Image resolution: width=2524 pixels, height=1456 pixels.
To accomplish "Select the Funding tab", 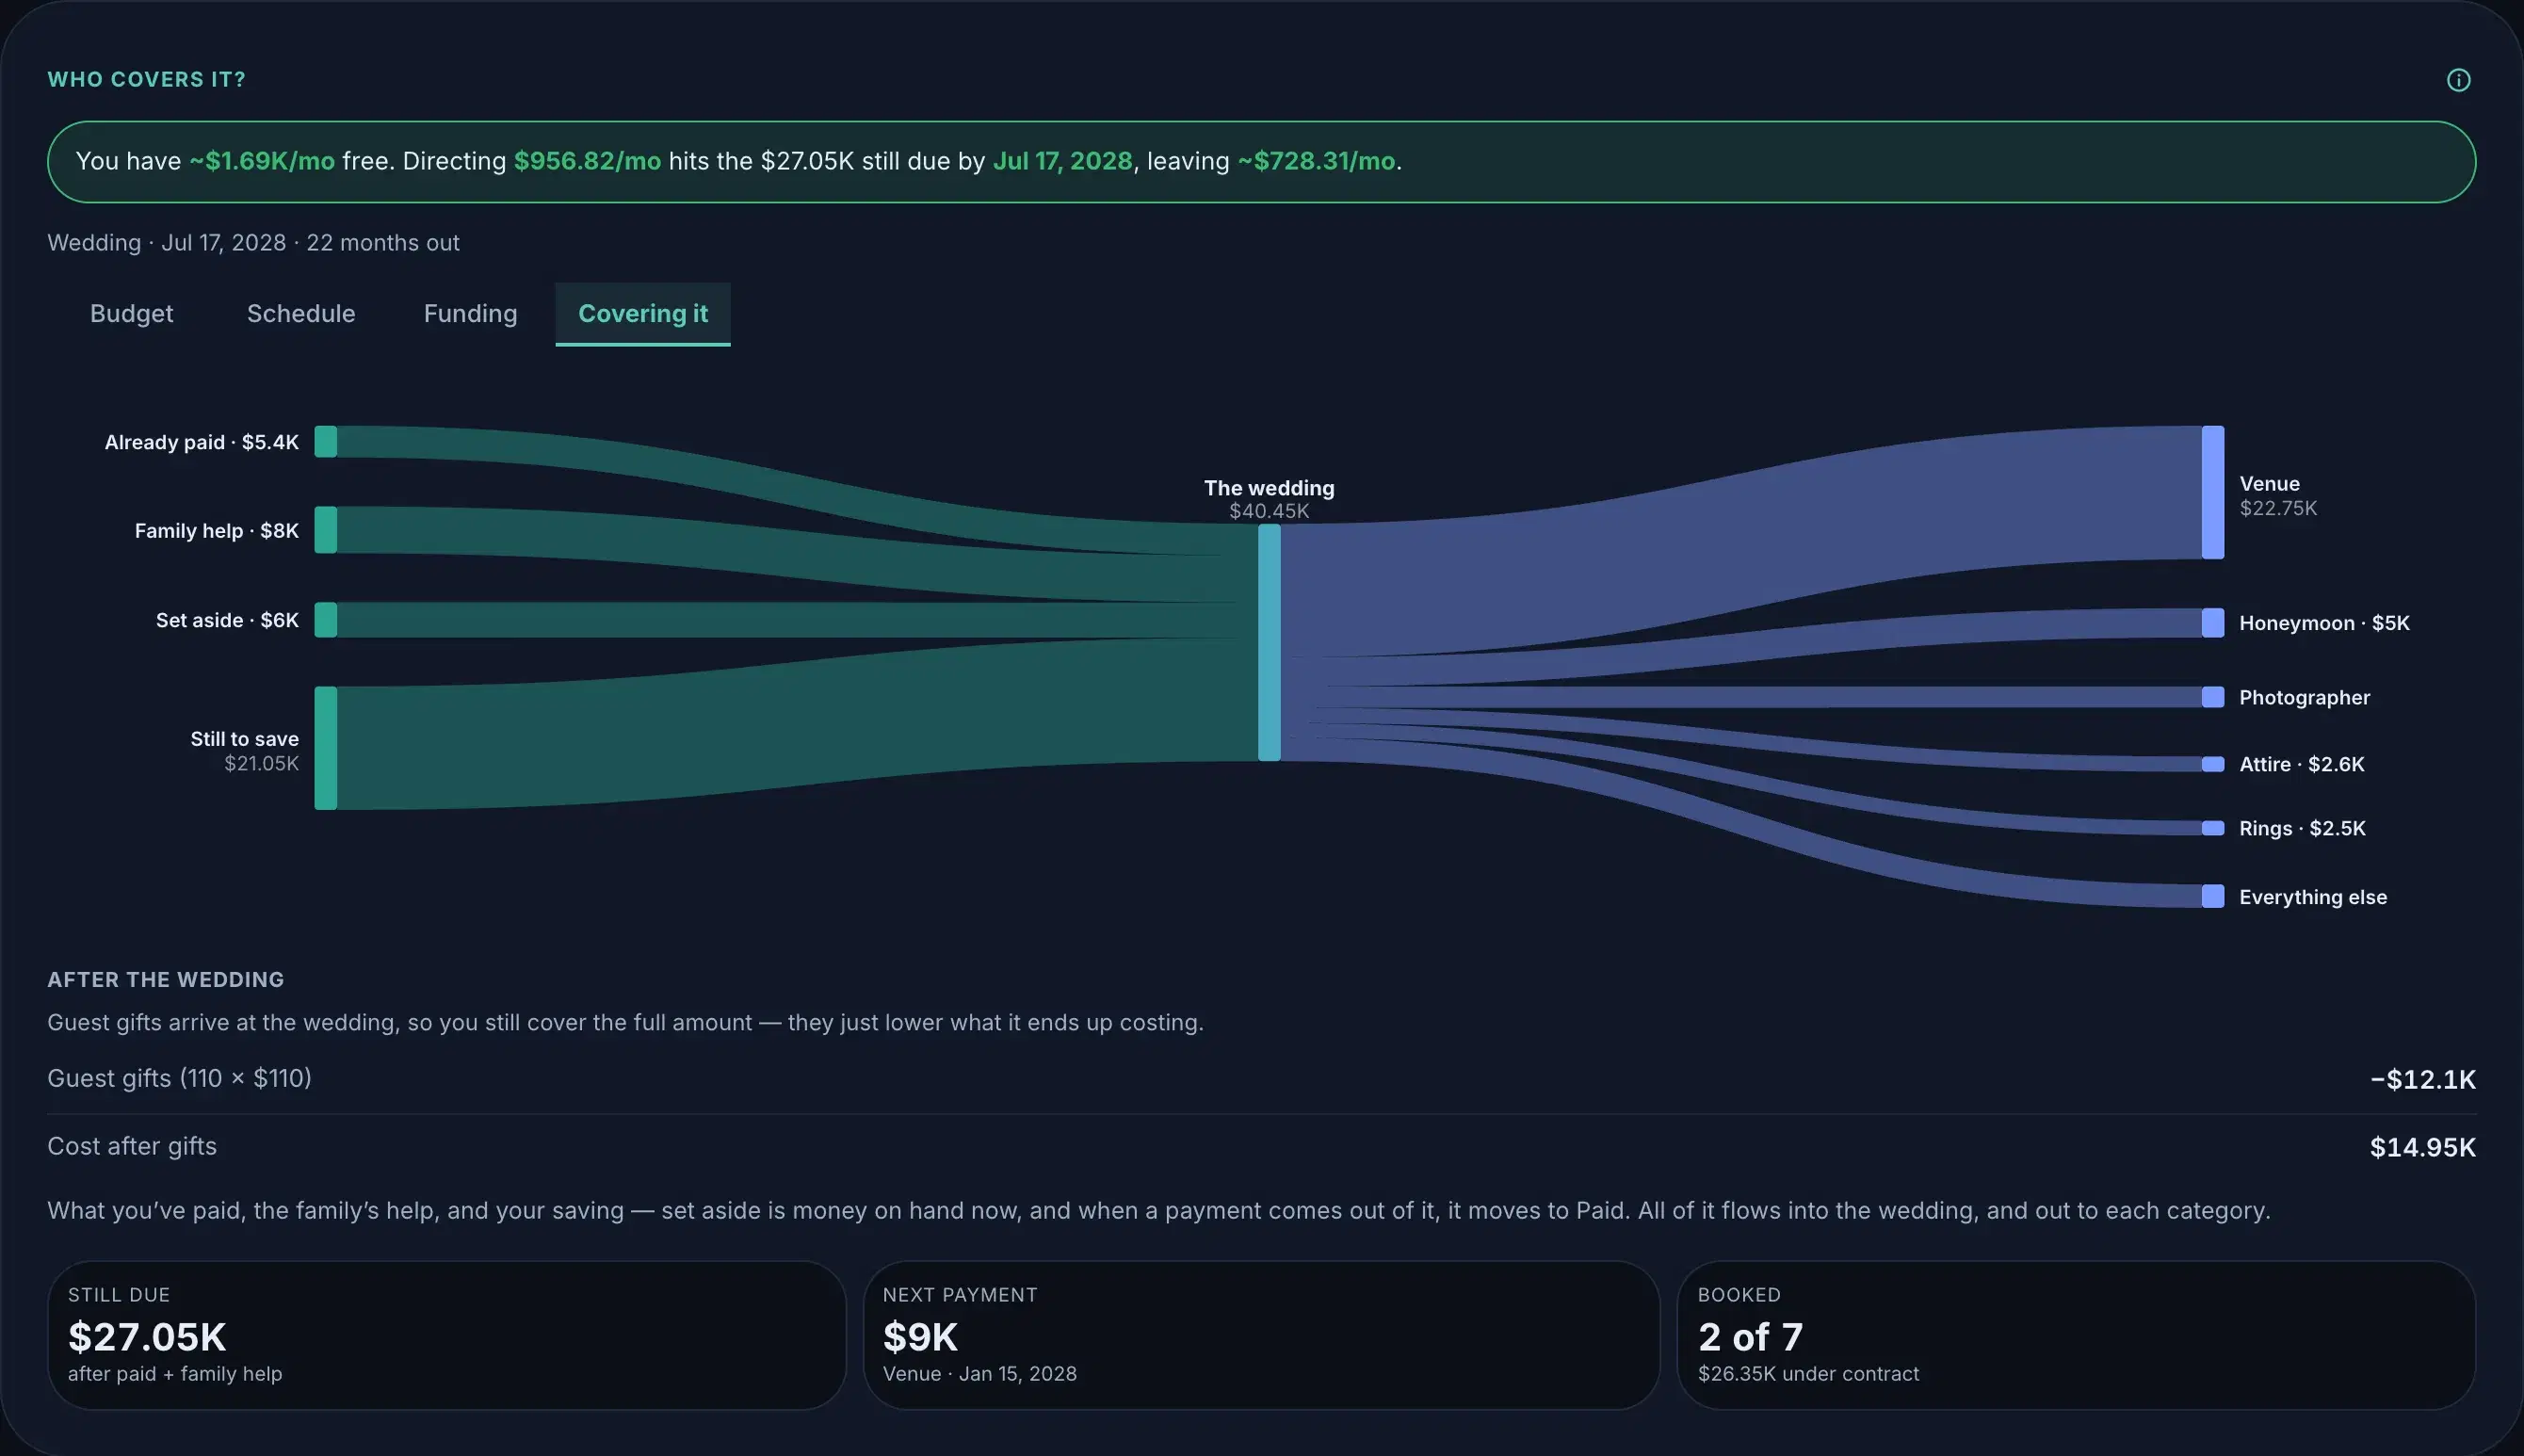I will click(470, 314).
